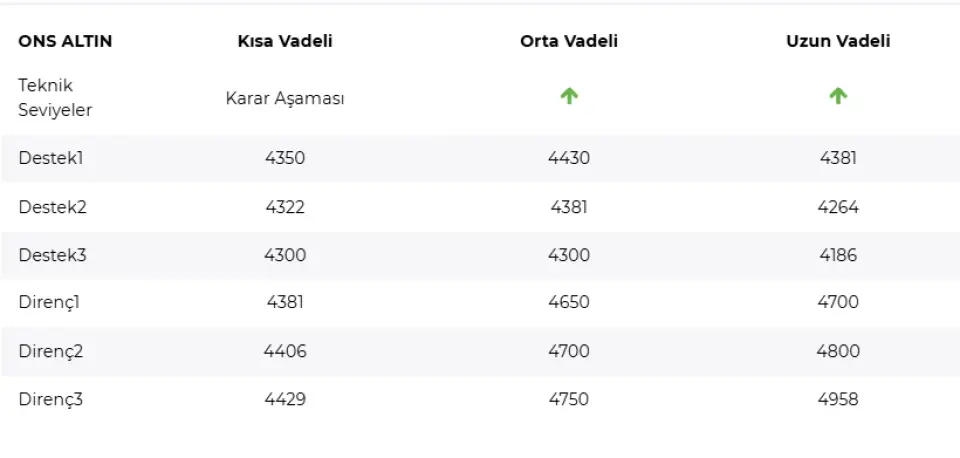This screenshot has width=960, height=458.
Task: Select the Kısa Vadeli column header
Action: [x=285, y=41]
